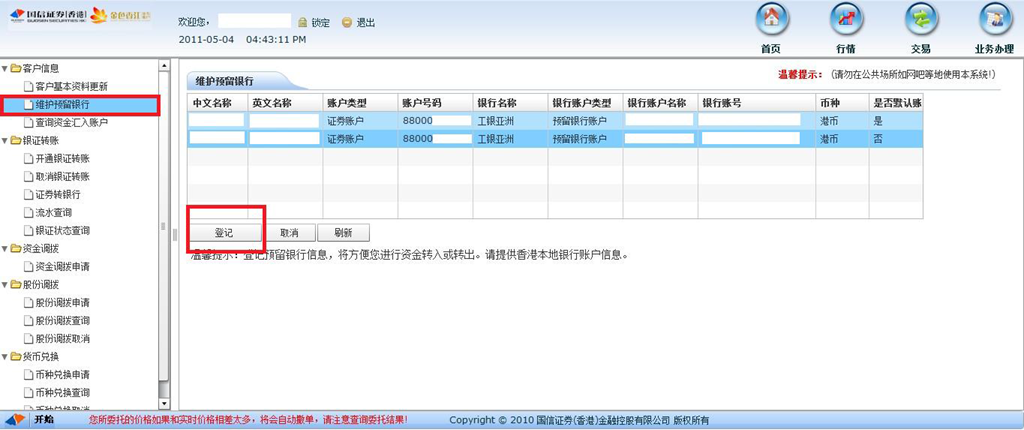Click the 开始 start icon in the bottom bar
1024x430 pixels.
[x=16, y=420]
